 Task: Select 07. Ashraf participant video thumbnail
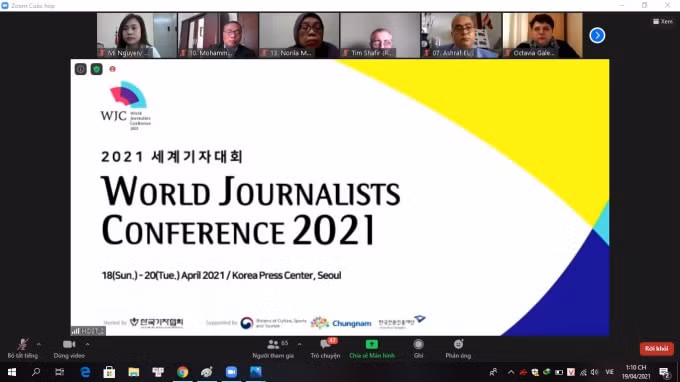click(461, 35)
